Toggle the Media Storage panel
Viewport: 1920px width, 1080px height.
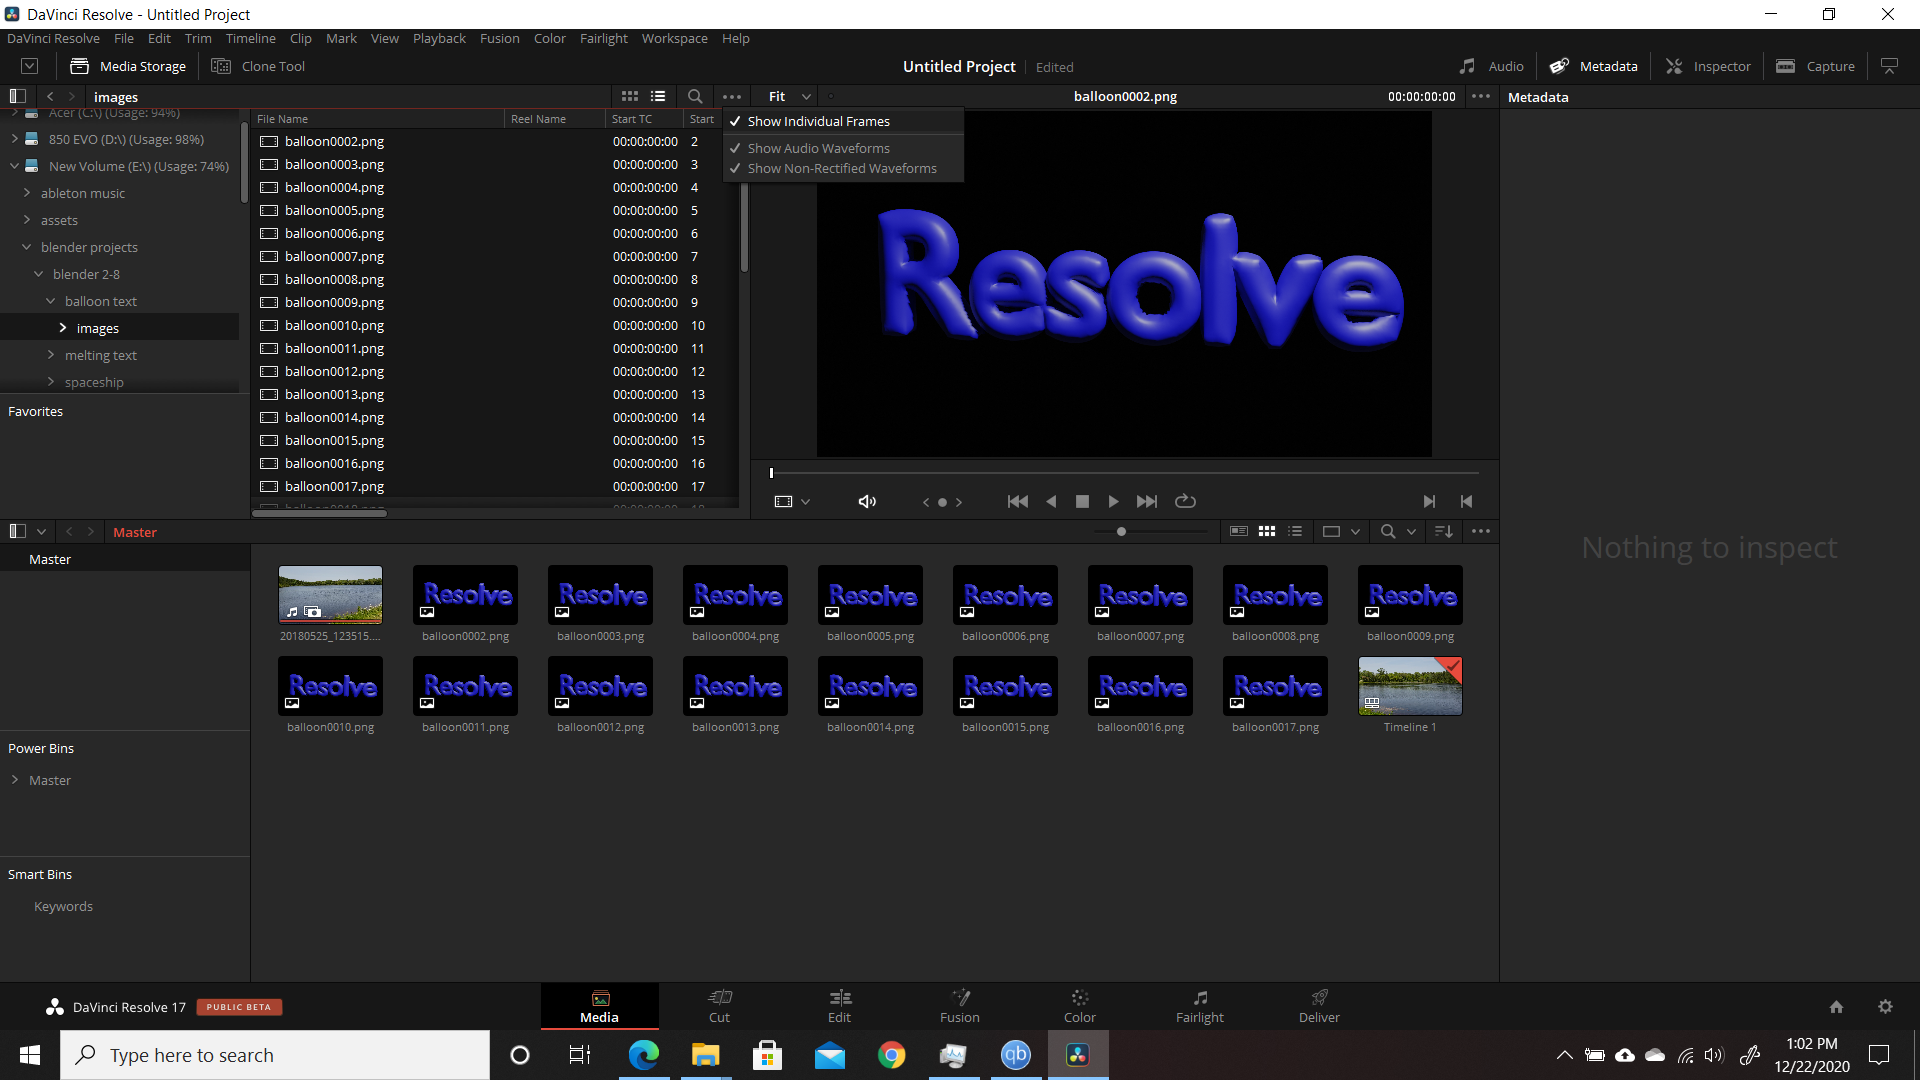click(x=128, y=66)
